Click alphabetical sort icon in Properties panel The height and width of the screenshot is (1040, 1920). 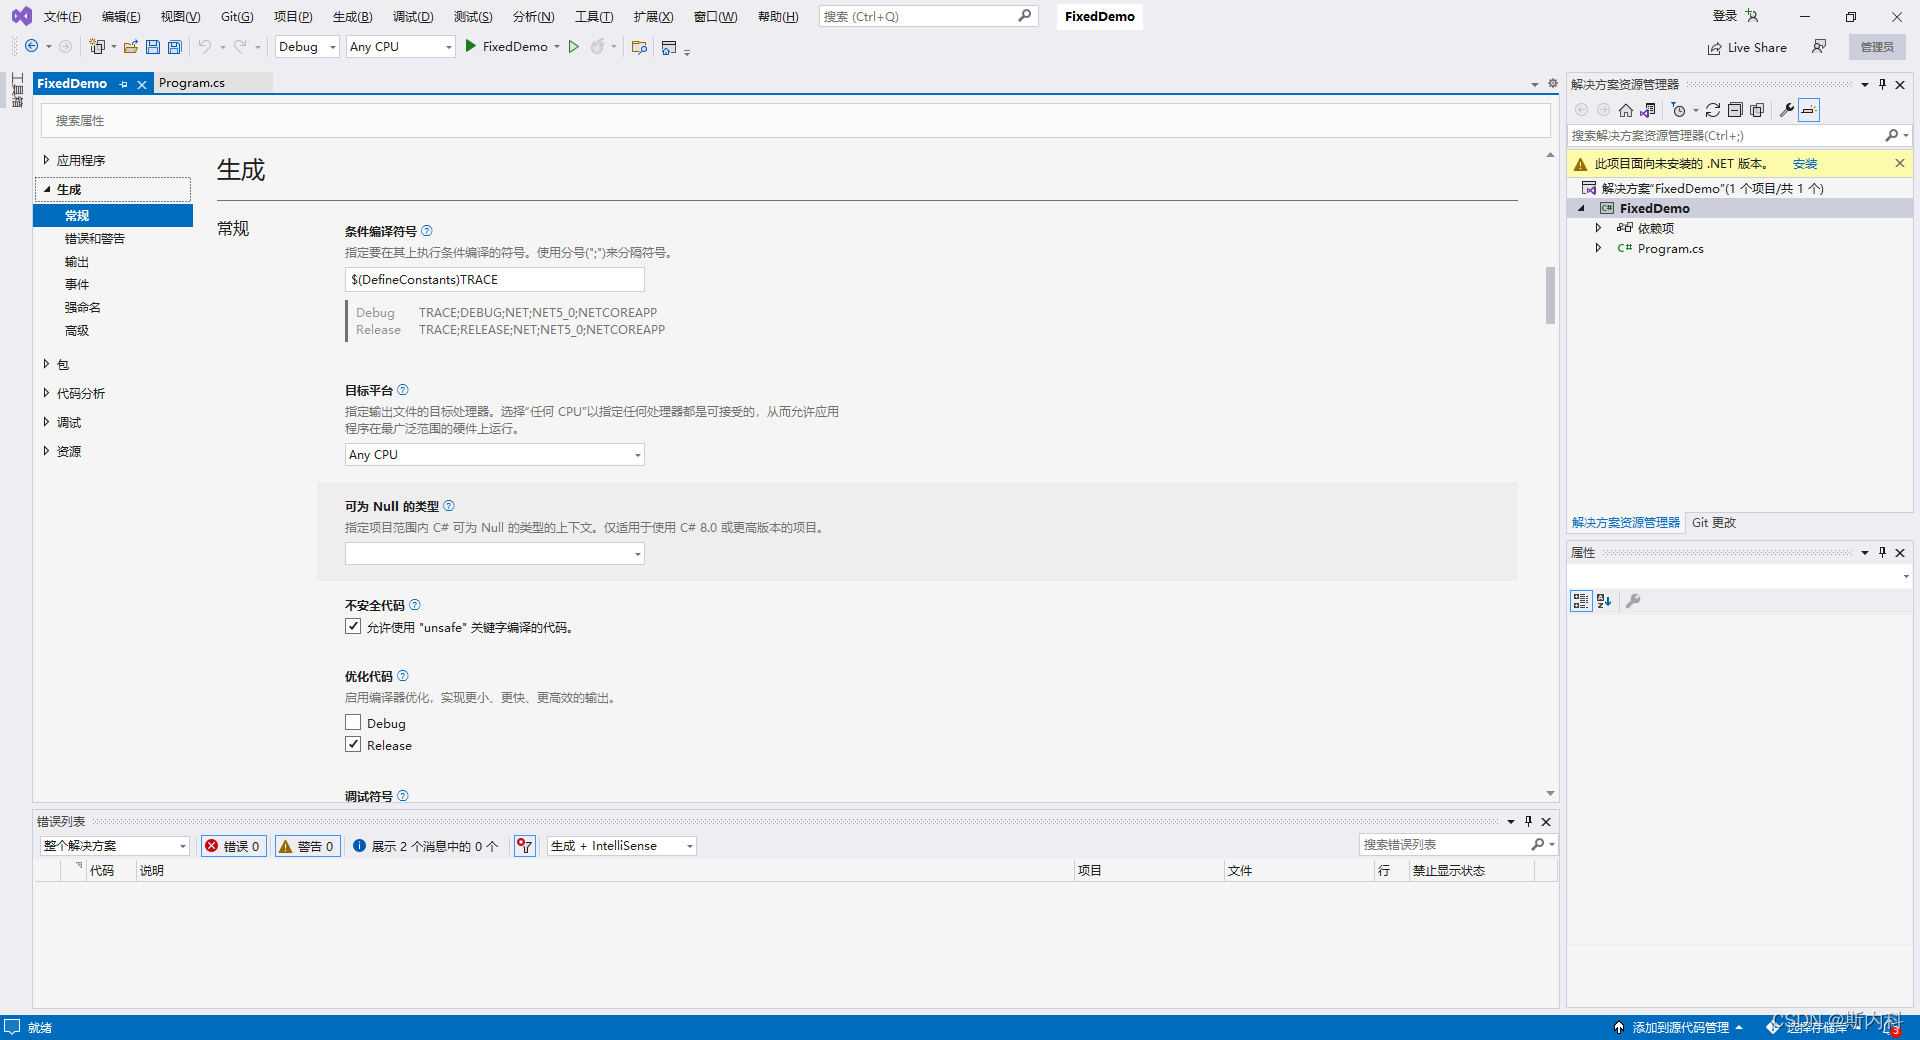pyautogui.click(x=1604, y=601)
